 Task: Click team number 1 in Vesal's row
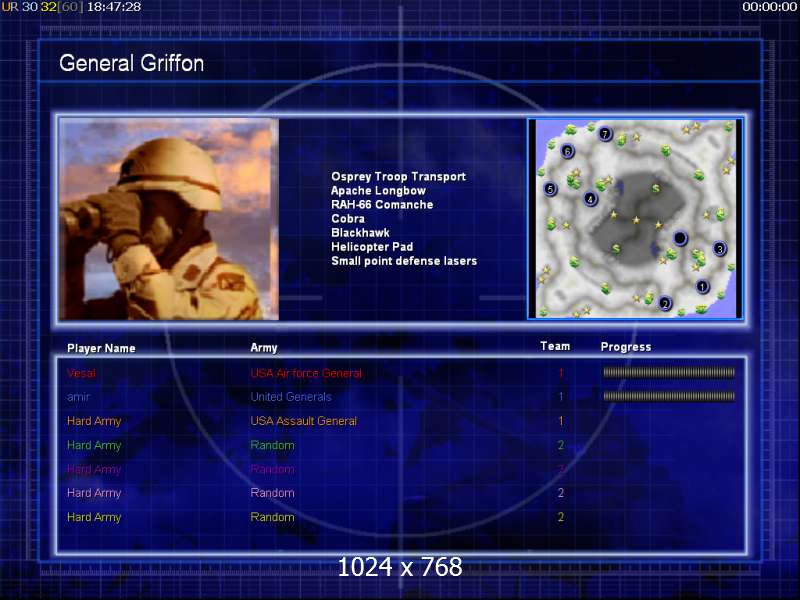561,373
